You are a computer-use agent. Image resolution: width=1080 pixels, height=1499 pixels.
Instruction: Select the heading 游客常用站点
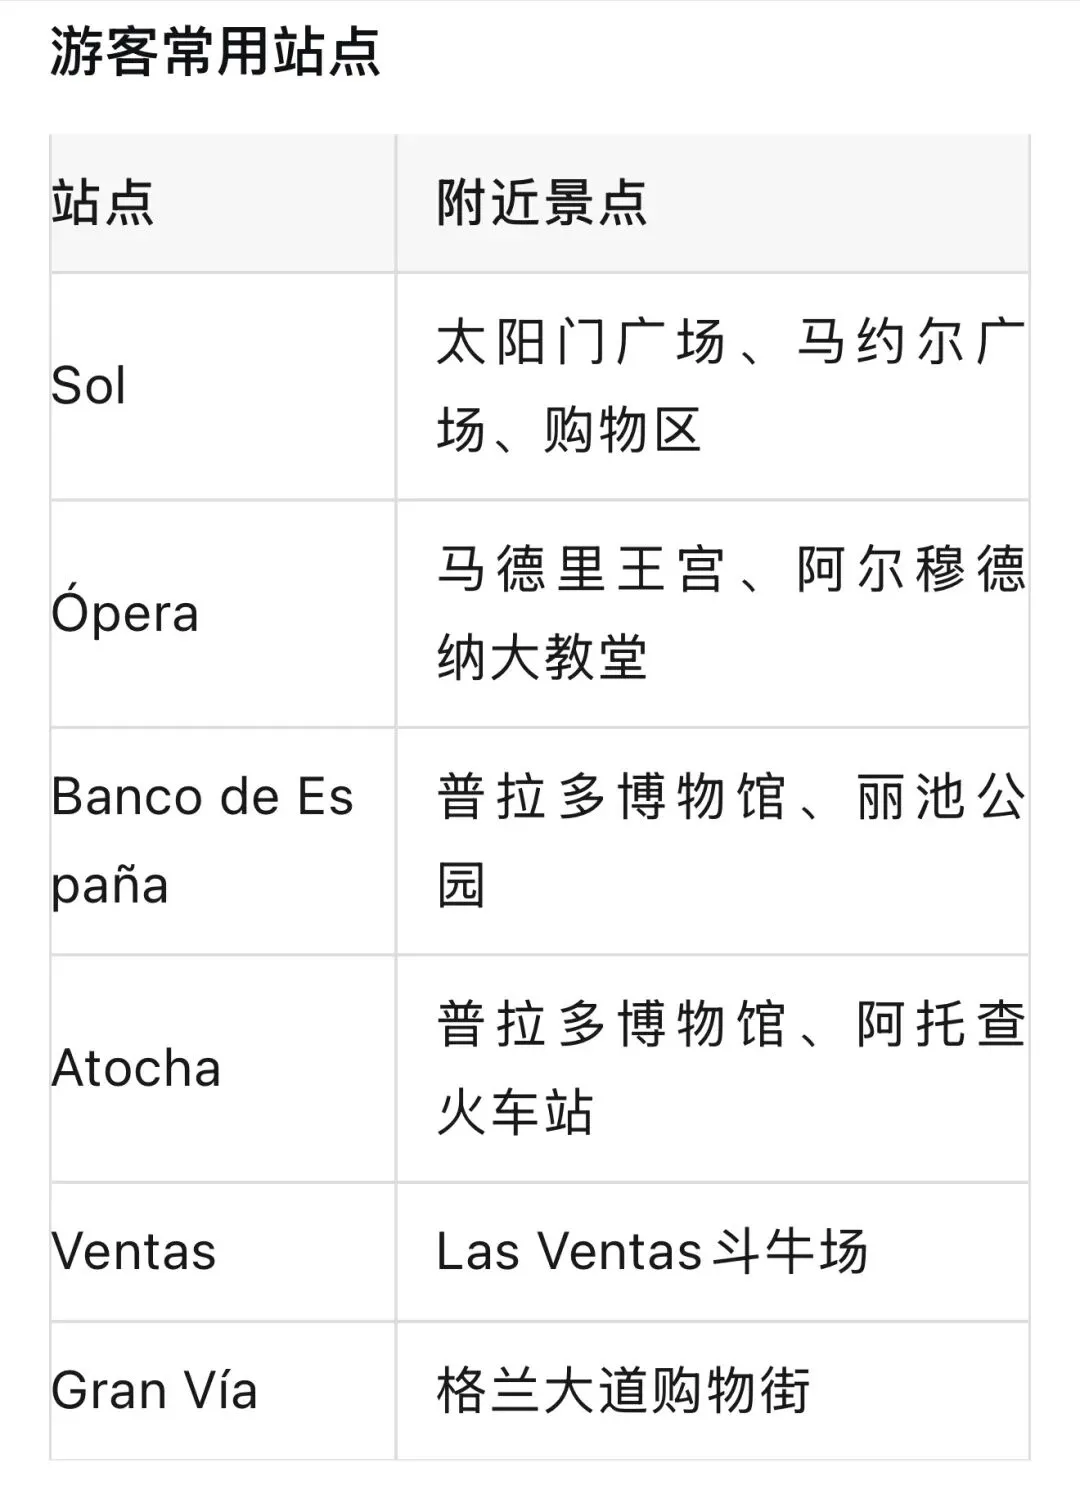click(215, 52)
